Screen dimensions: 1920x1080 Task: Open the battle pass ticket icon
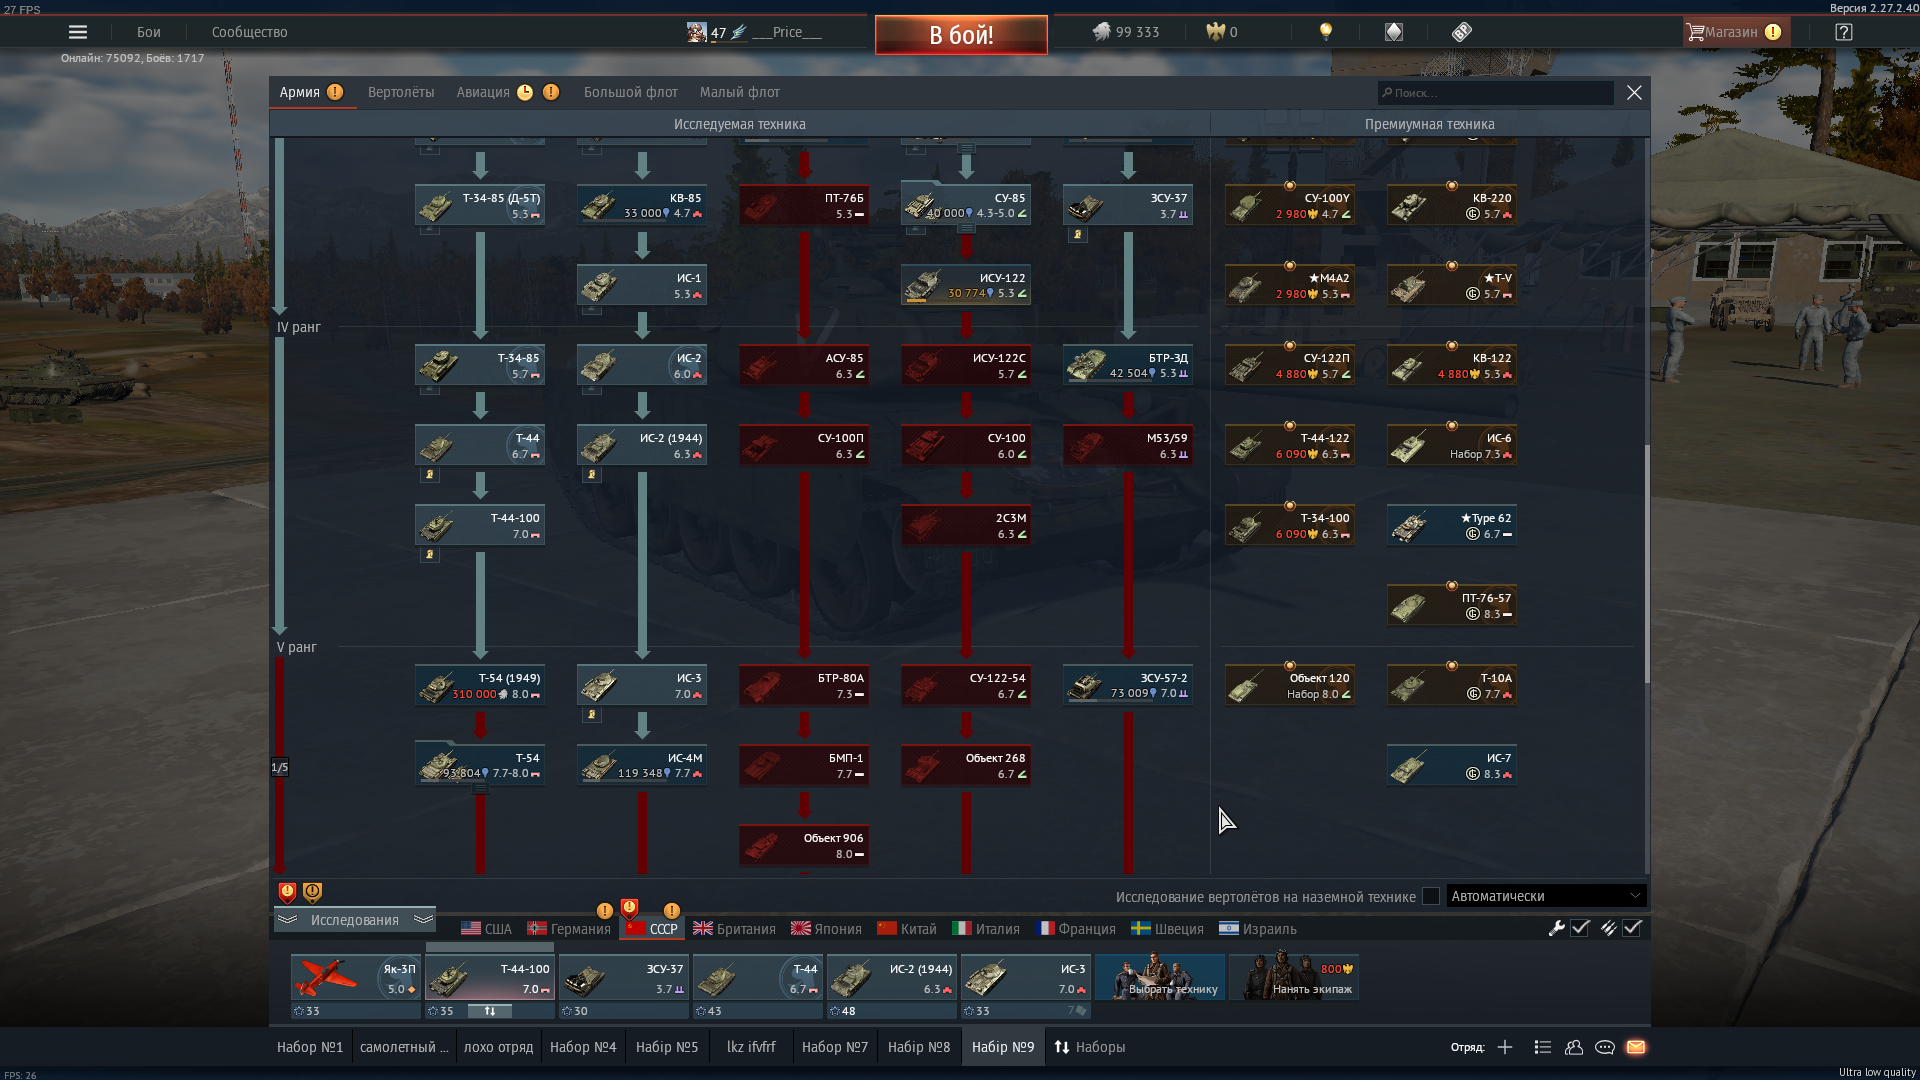(x=1462, y=32)
